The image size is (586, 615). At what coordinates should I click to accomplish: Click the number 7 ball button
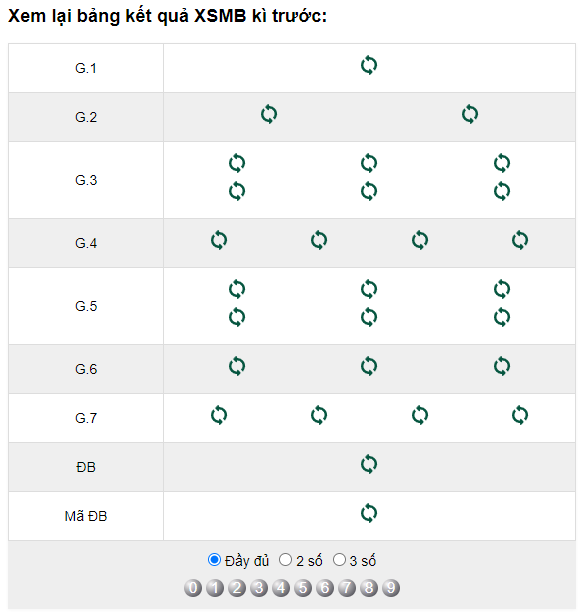[x=347, y=588]
